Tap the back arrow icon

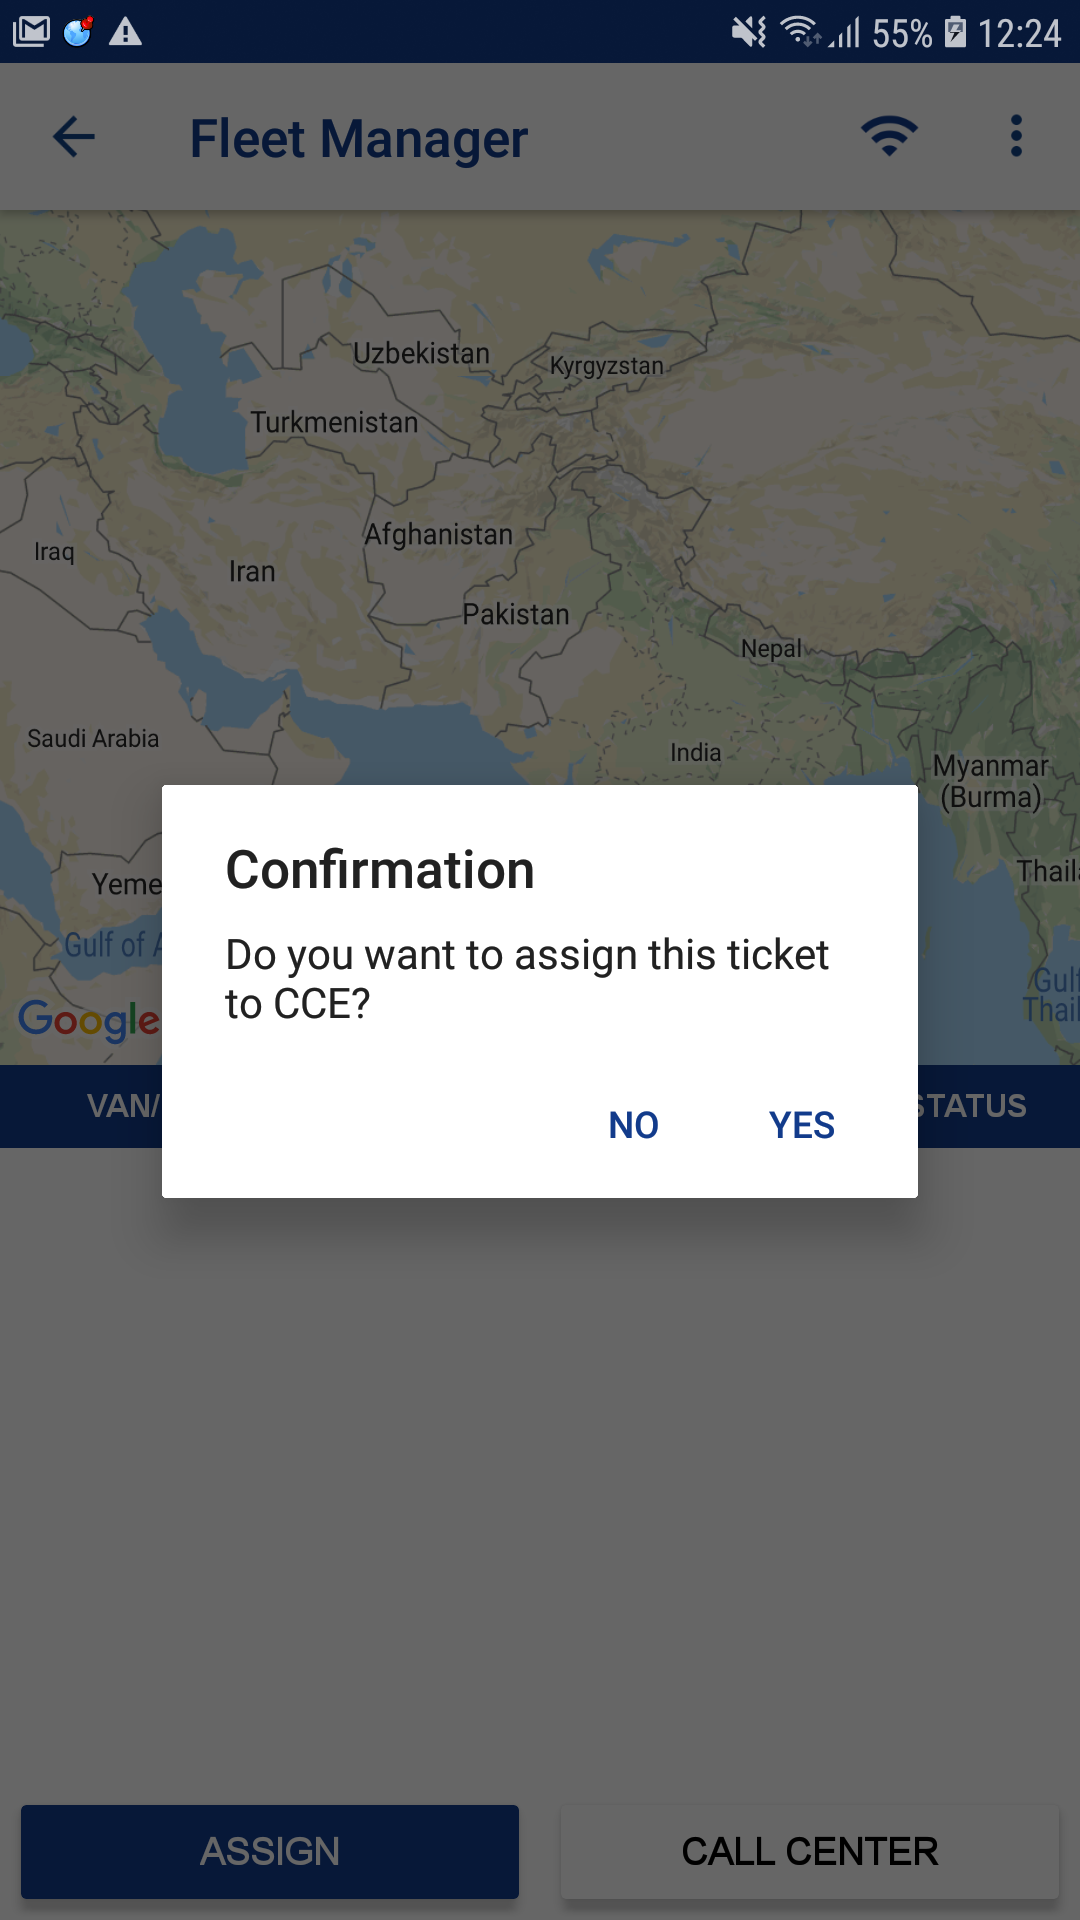coord(74,137)
